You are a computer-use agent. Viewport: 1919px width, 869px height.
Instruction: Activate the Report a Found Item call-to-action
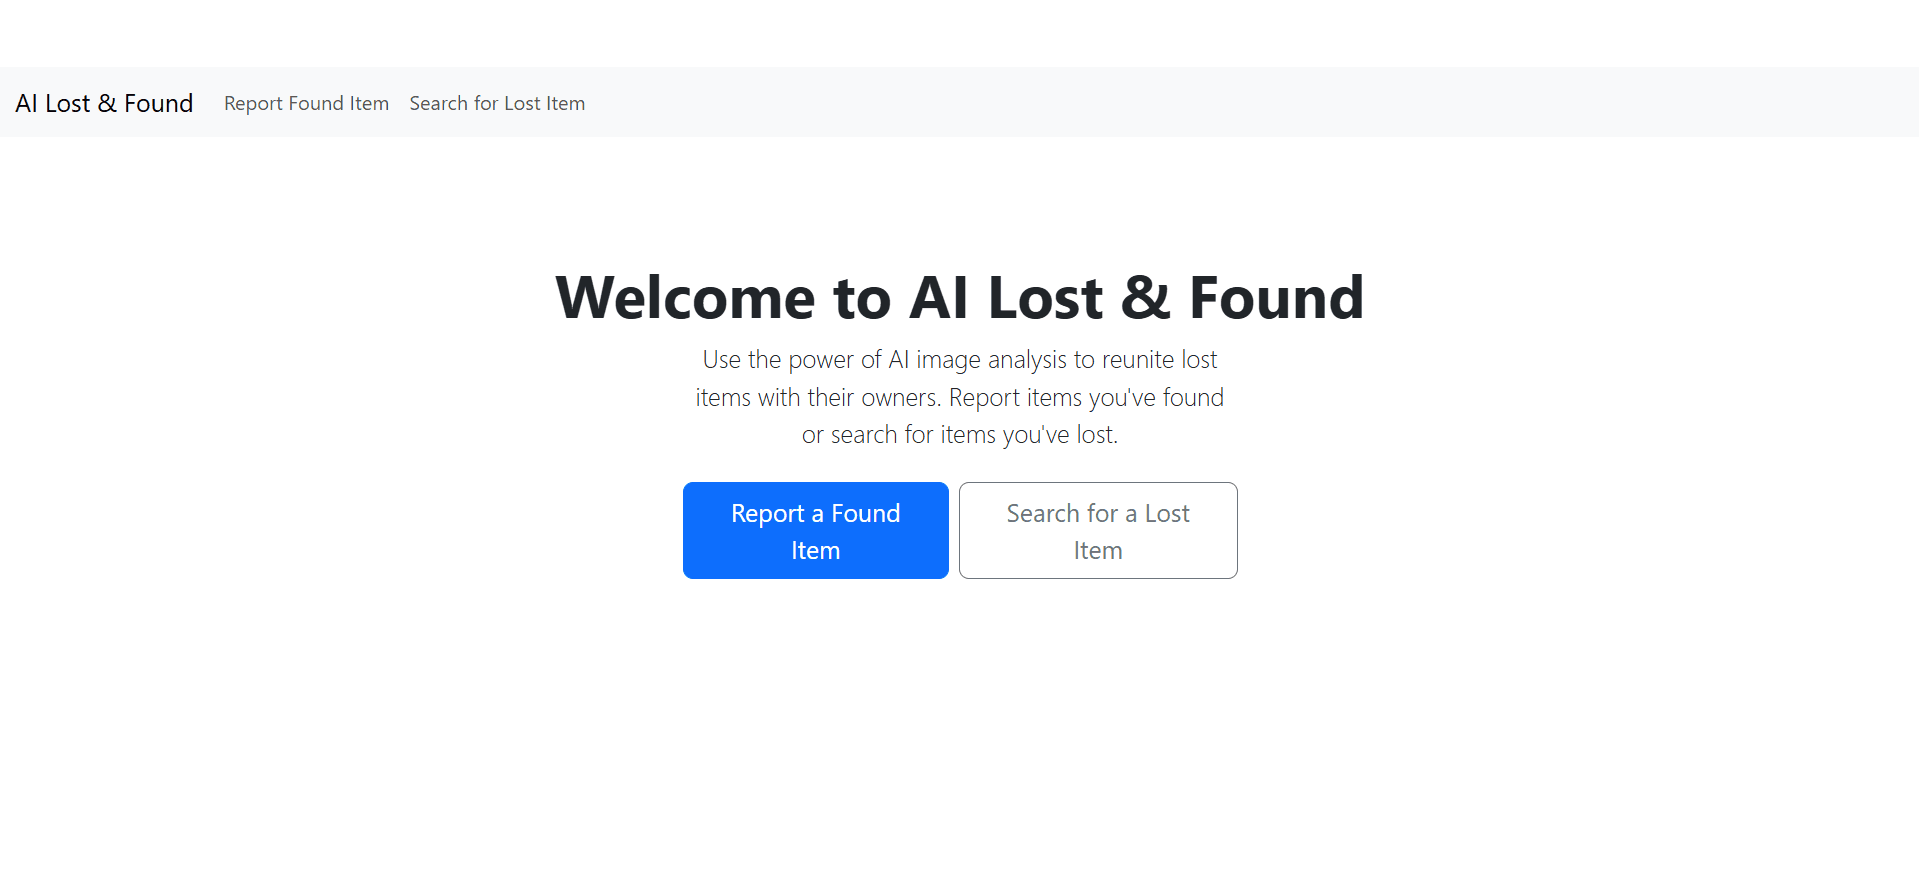click(815, 530)
